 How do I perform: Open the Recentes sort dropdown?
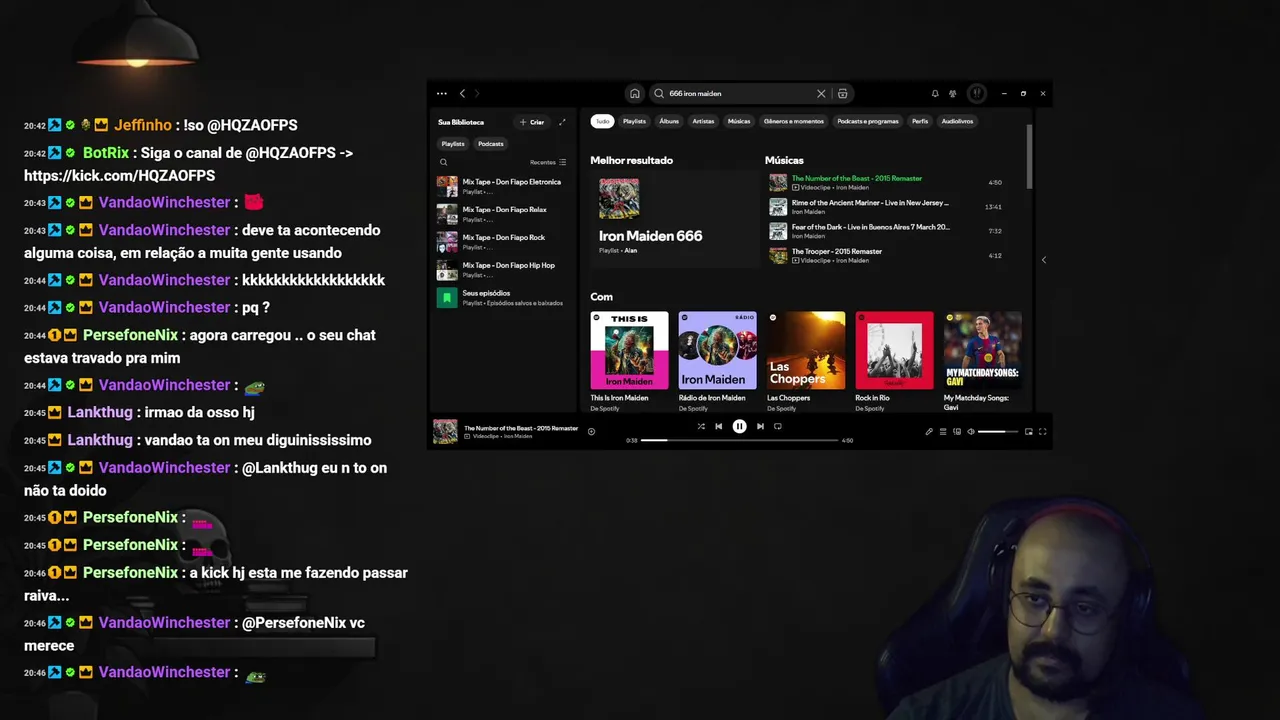tap(548, 162)
